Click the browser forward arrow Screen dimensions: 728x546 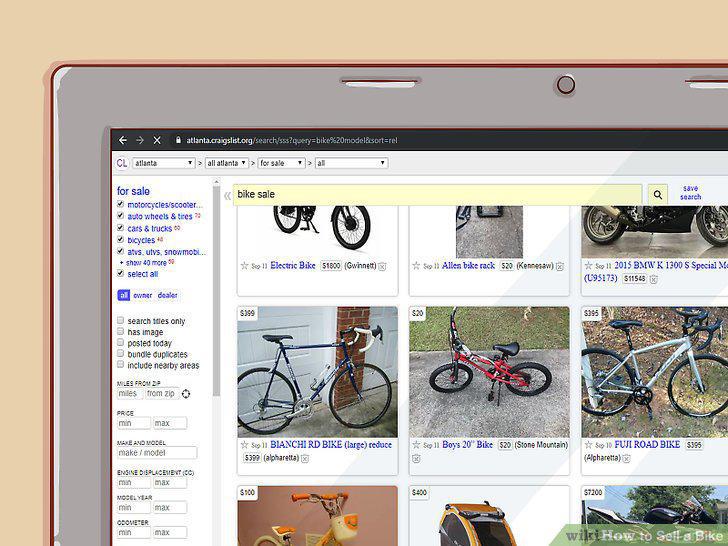[x=140, y=140]
